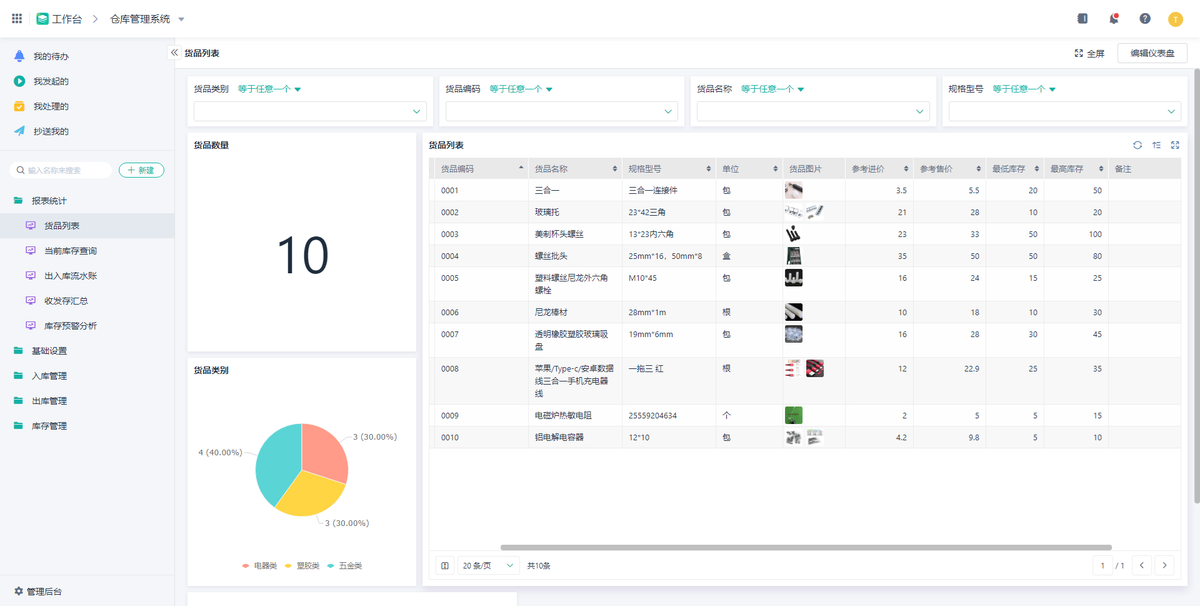Toggle 塑胶类 legend in pie chart
This screenshot has height=606, width=1200.
click(x=303, y=566)
